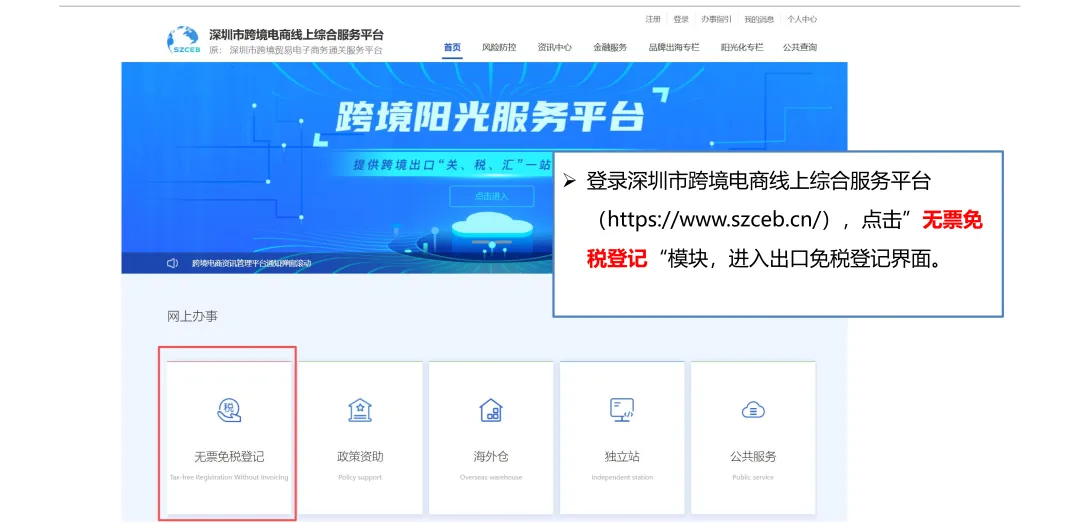Click 'Tax-free Registration Without Invoicing' subtitle

[229, 478]
